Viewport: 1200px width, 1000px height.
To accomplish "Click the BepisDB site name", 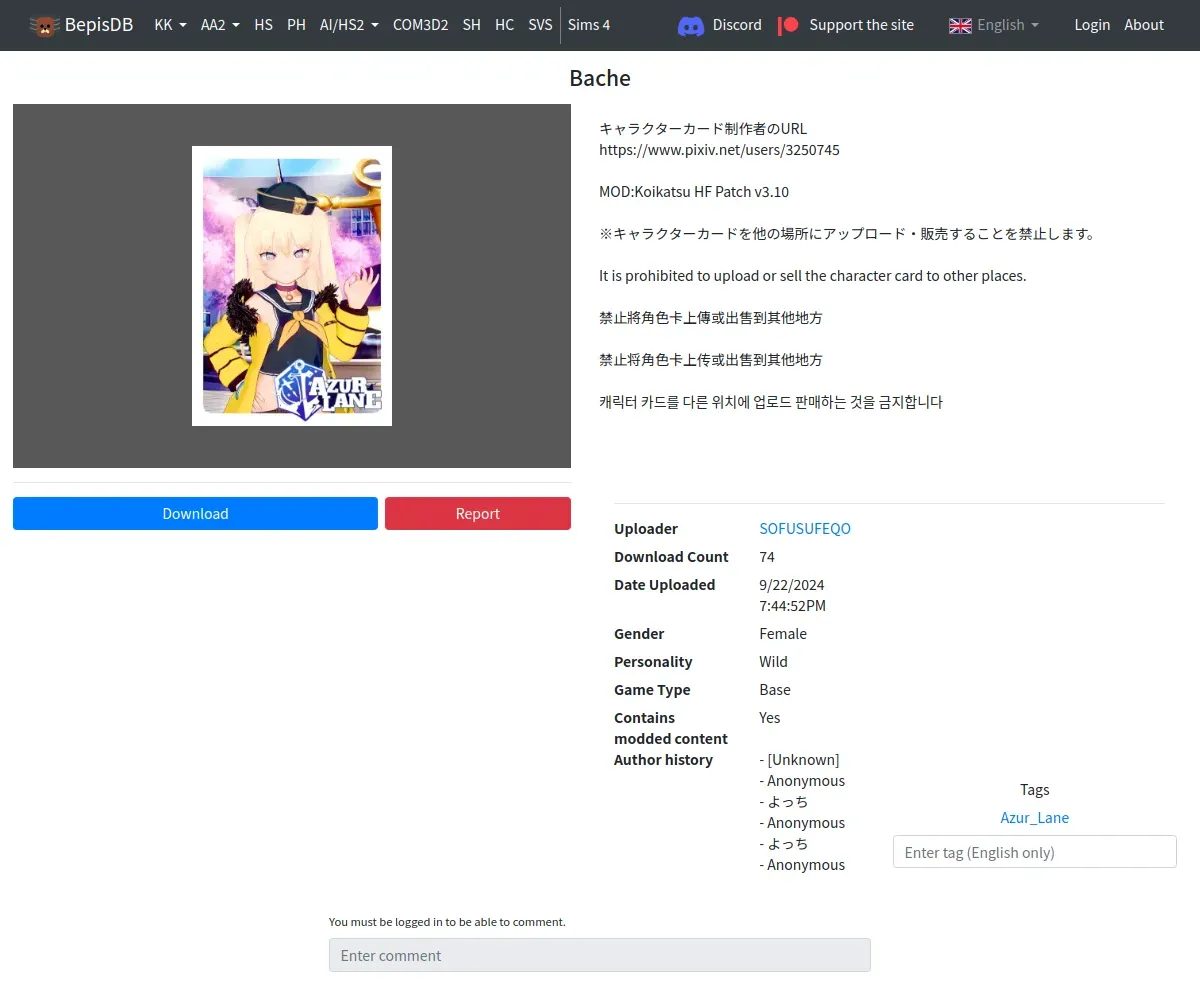I will click(99, 25).
